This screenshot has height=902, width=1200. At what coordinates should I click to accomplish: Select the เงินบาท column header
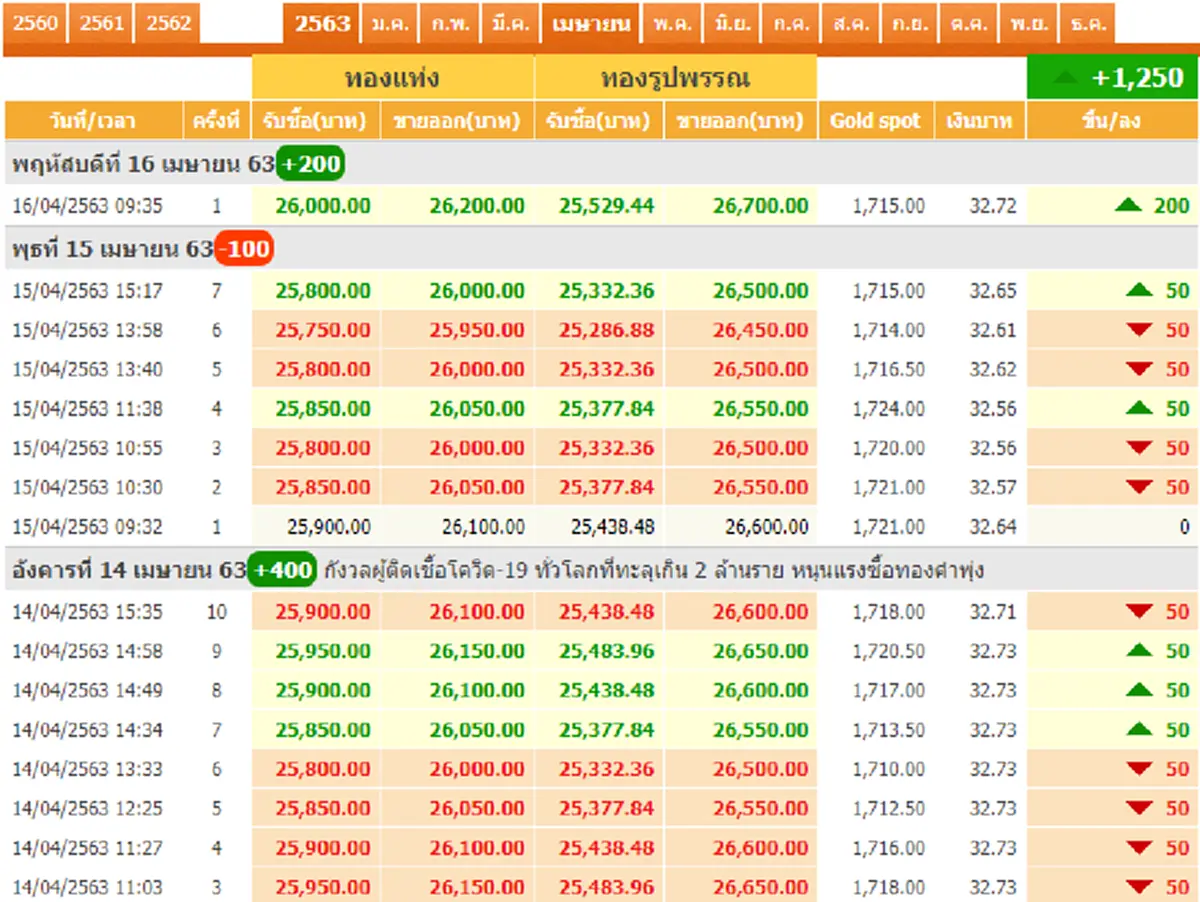coord(980,120)
